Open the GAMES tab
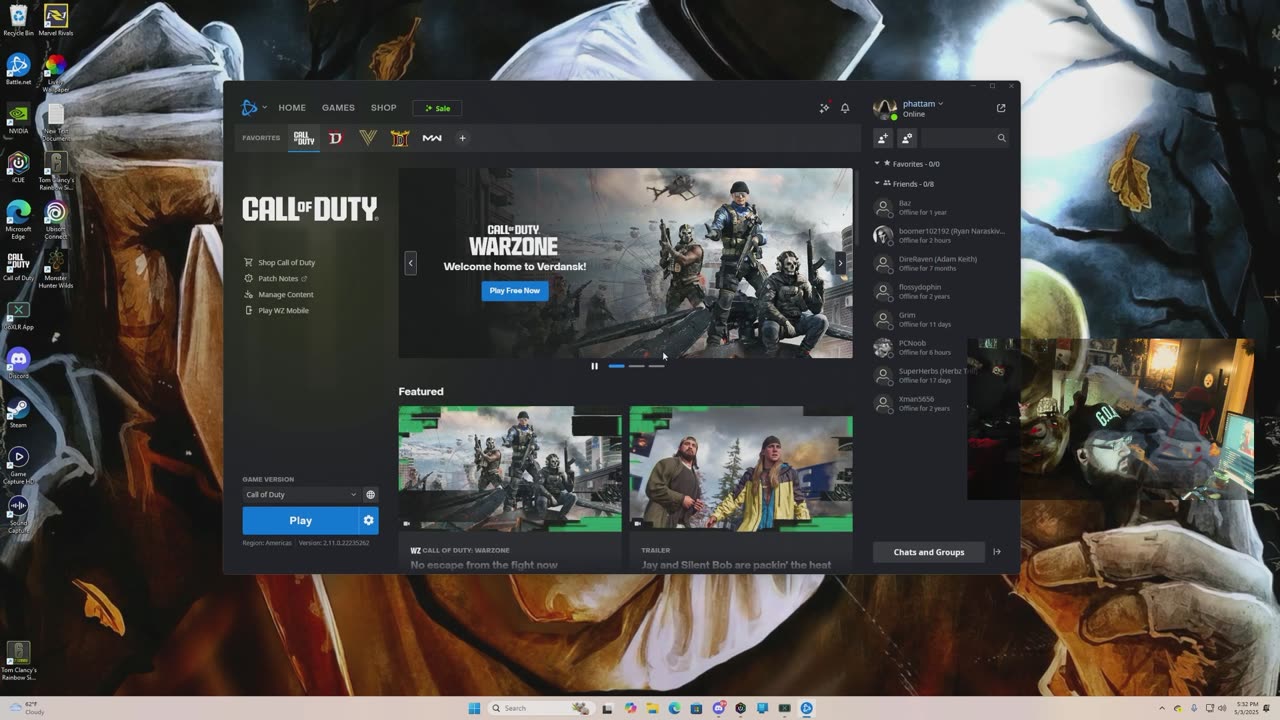 tap(338, 108)
